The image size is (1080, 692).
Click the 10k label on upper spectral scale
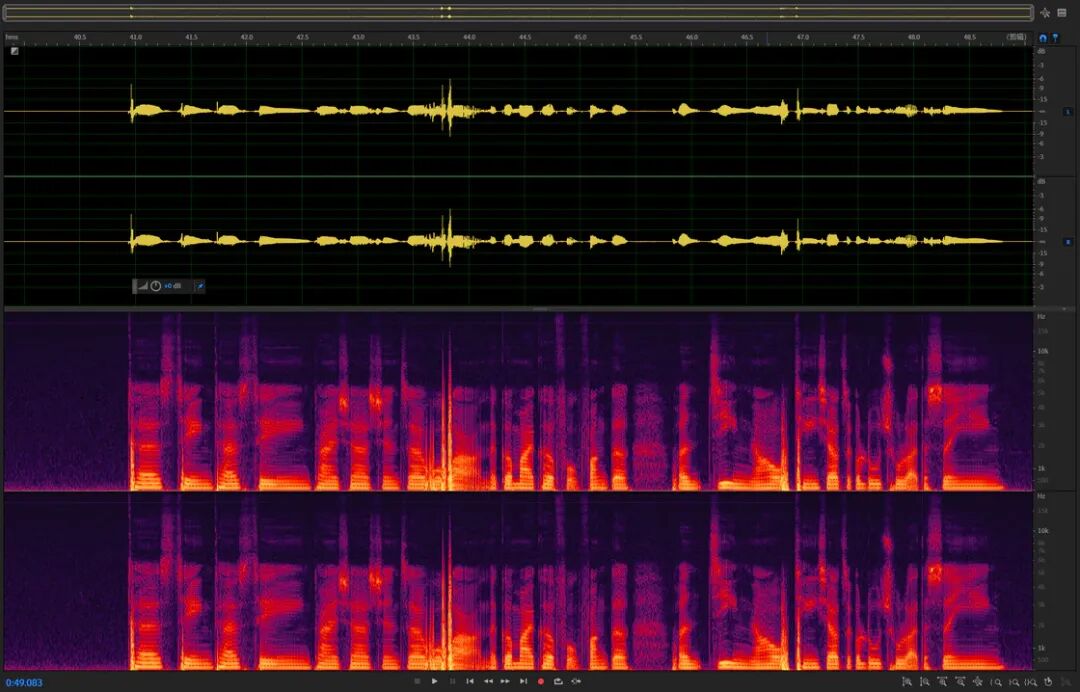pyautogui.click(x=1043, y=351)
